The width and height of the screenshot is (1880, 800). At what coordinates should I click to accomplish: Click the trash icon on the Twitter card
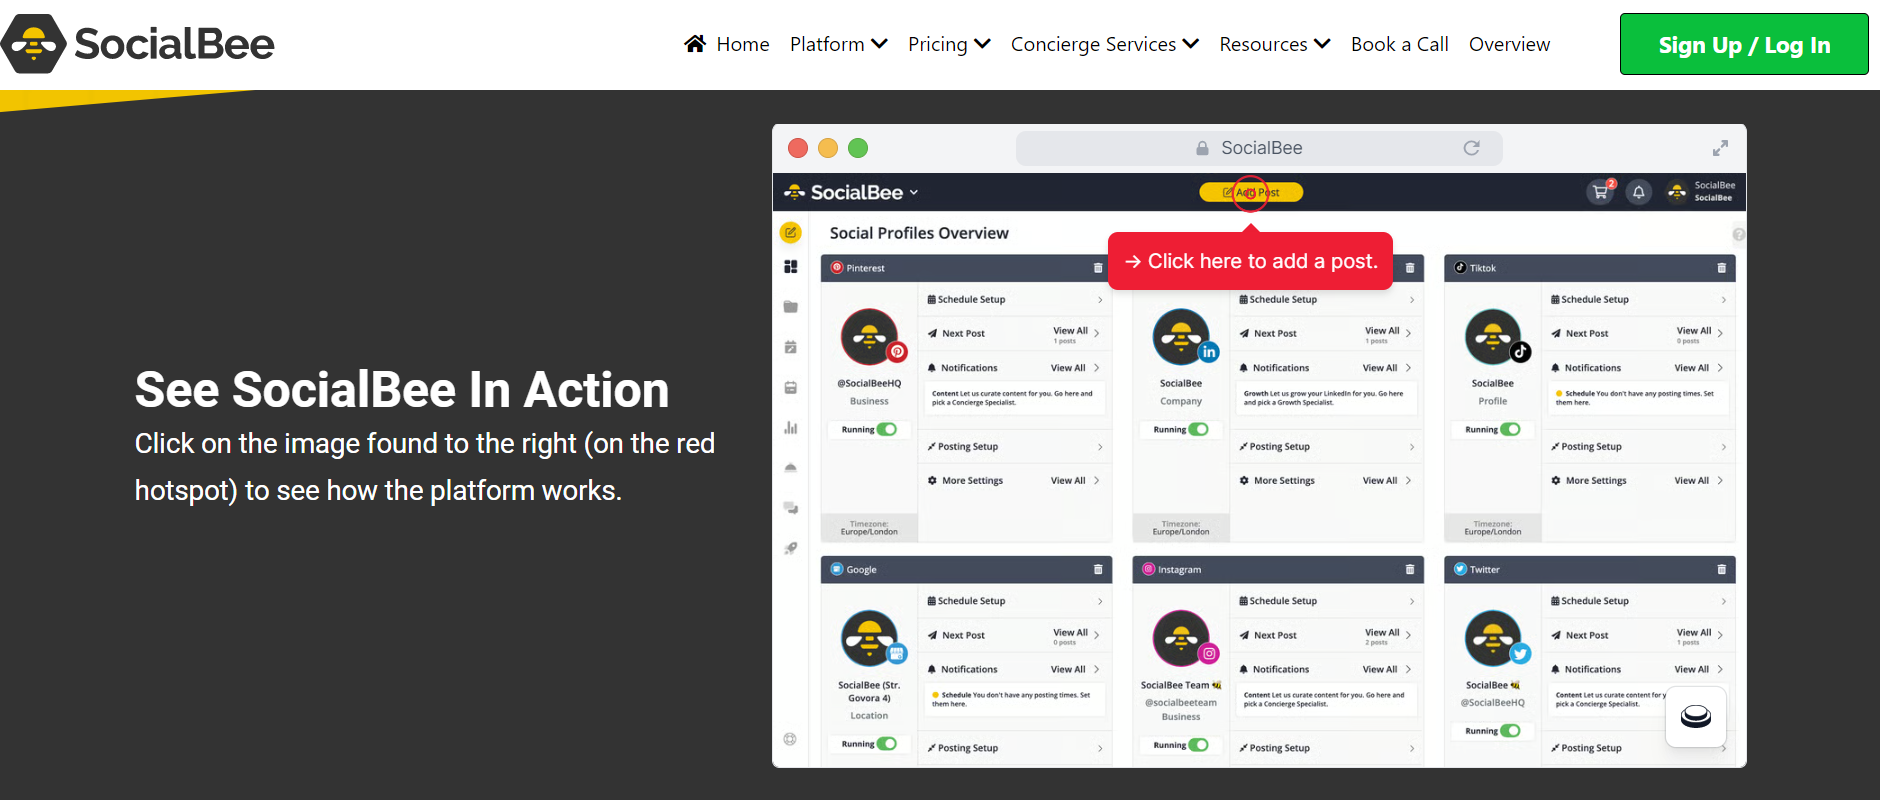1721,569
